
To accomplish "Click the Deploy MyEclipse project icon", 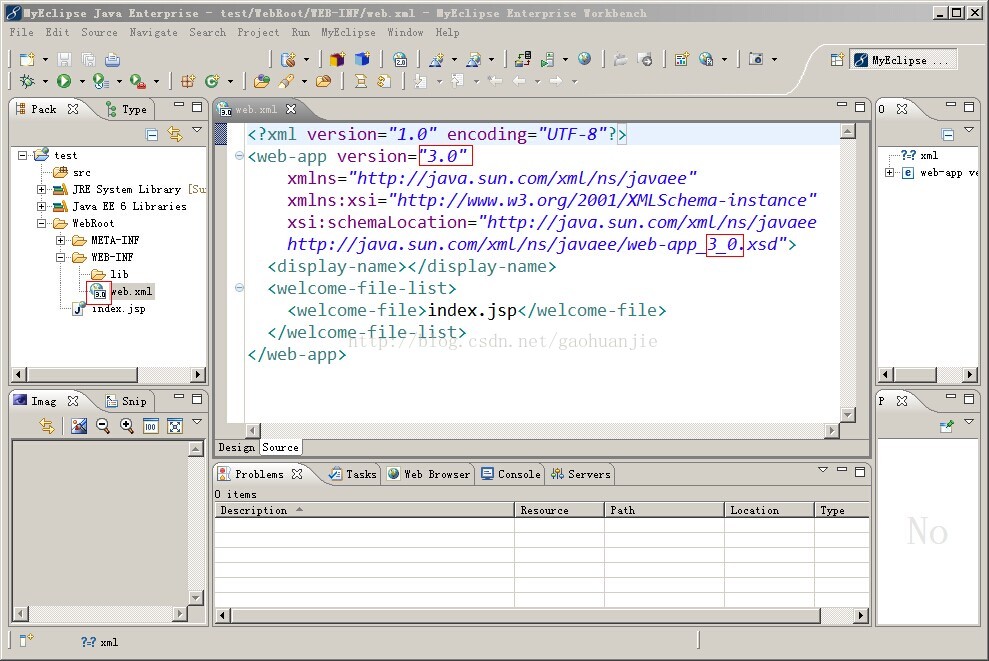I will coord(523,59).
